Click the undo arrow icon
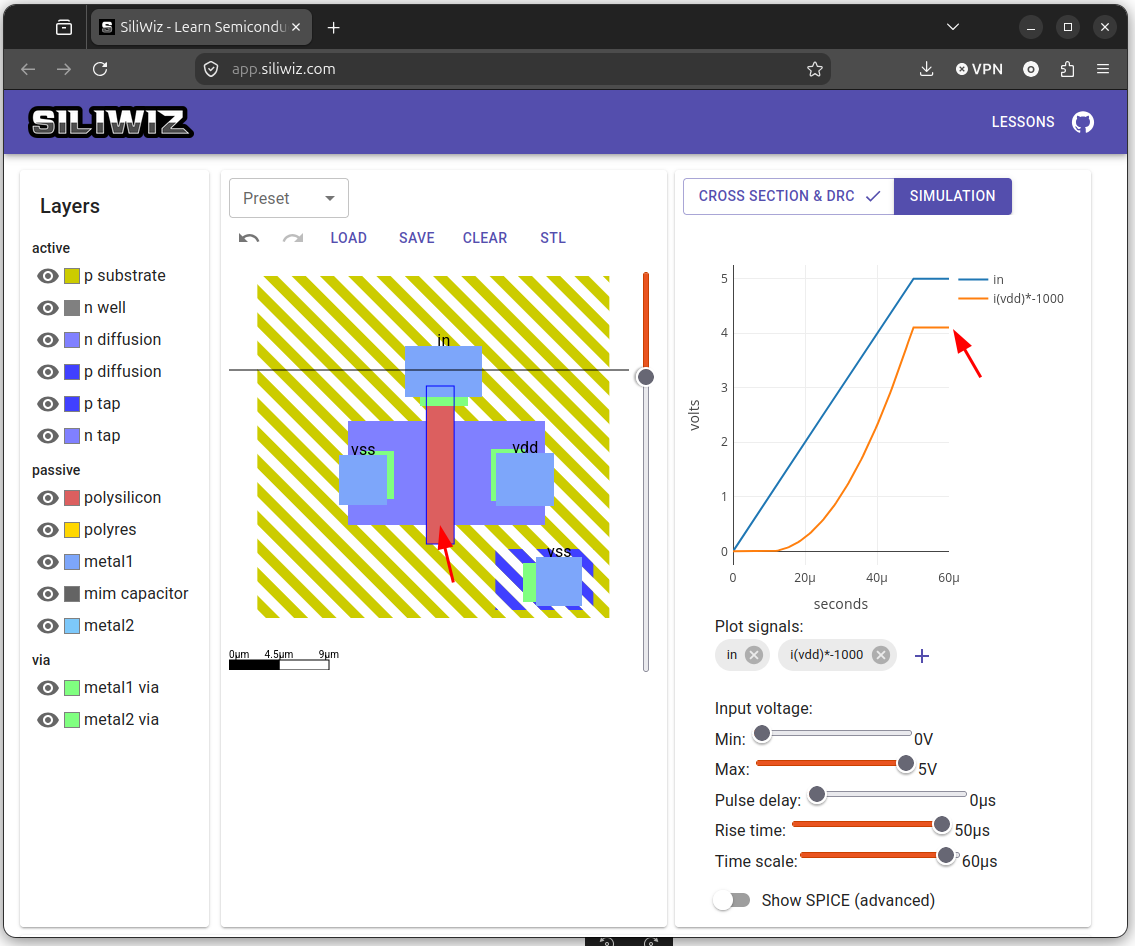The height and width of the screenshot is (946, 1135). tap(249, 238)
